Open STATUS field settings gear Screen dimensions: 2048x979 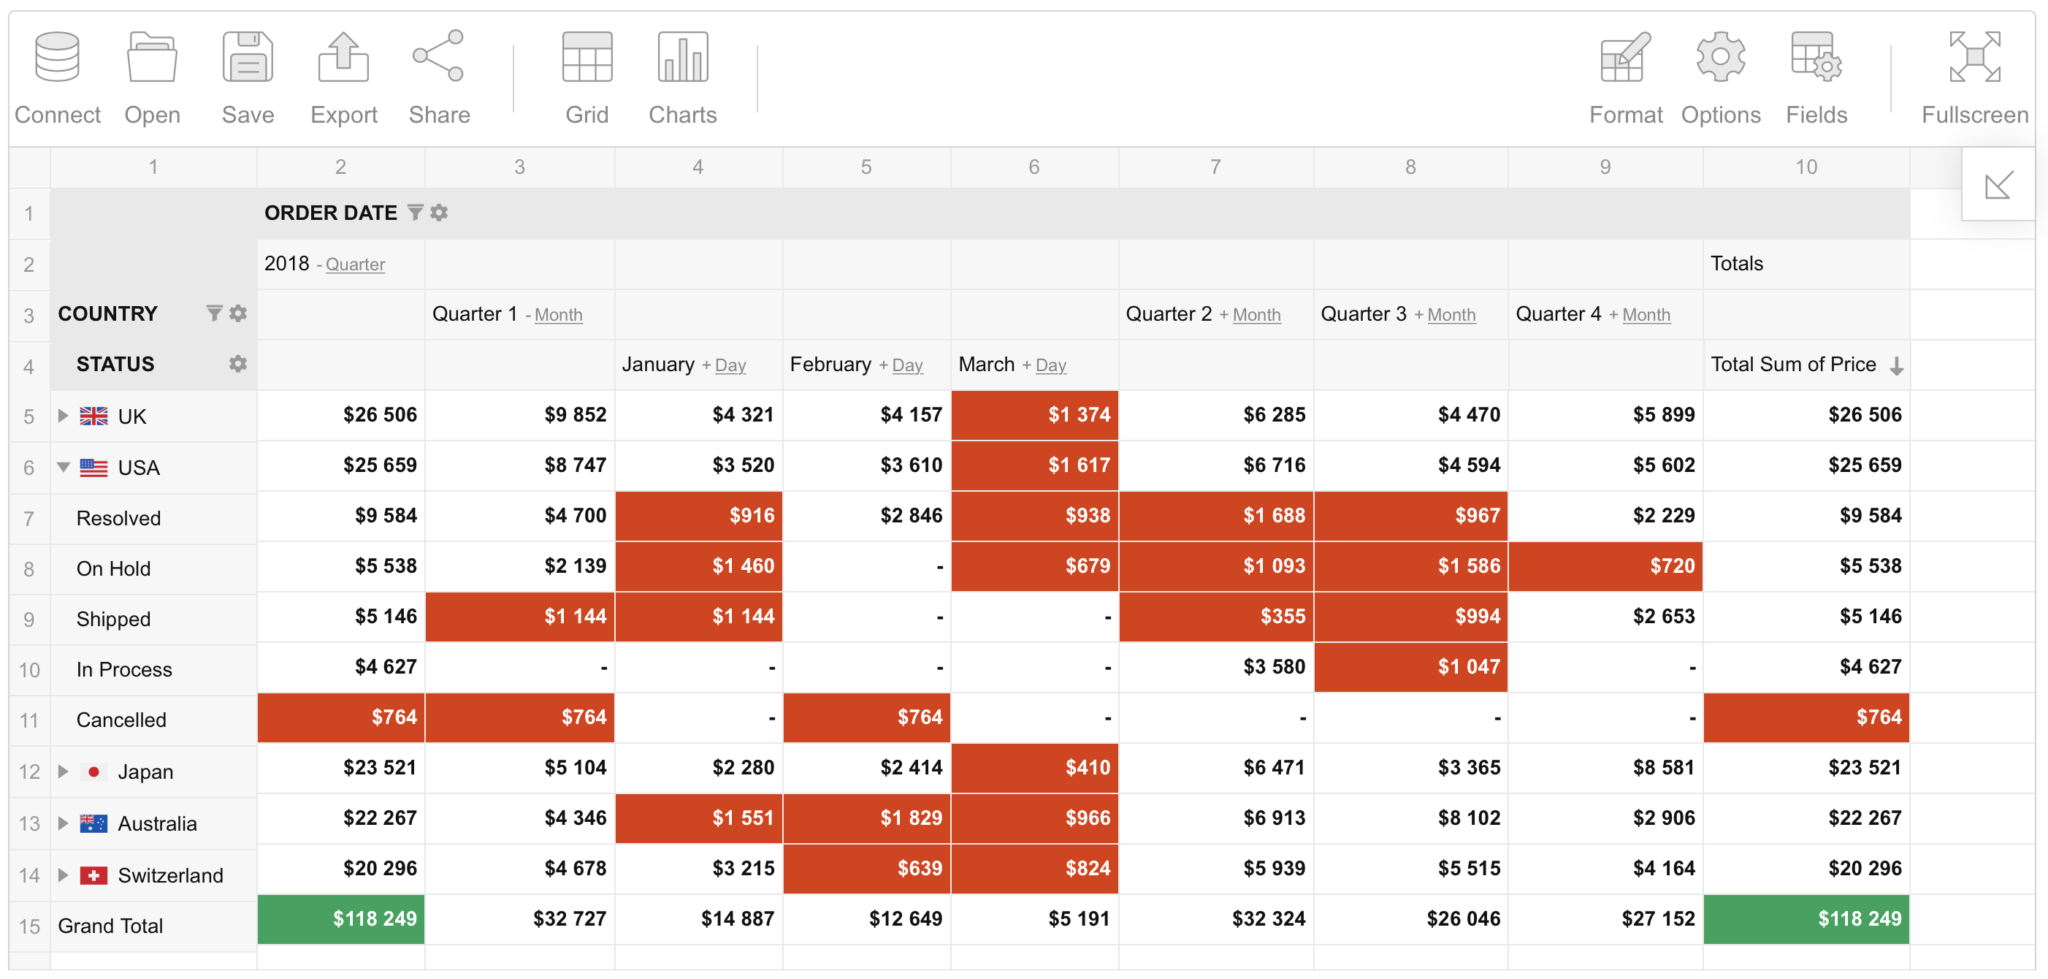pyautogui.click(x=237, y=363)
